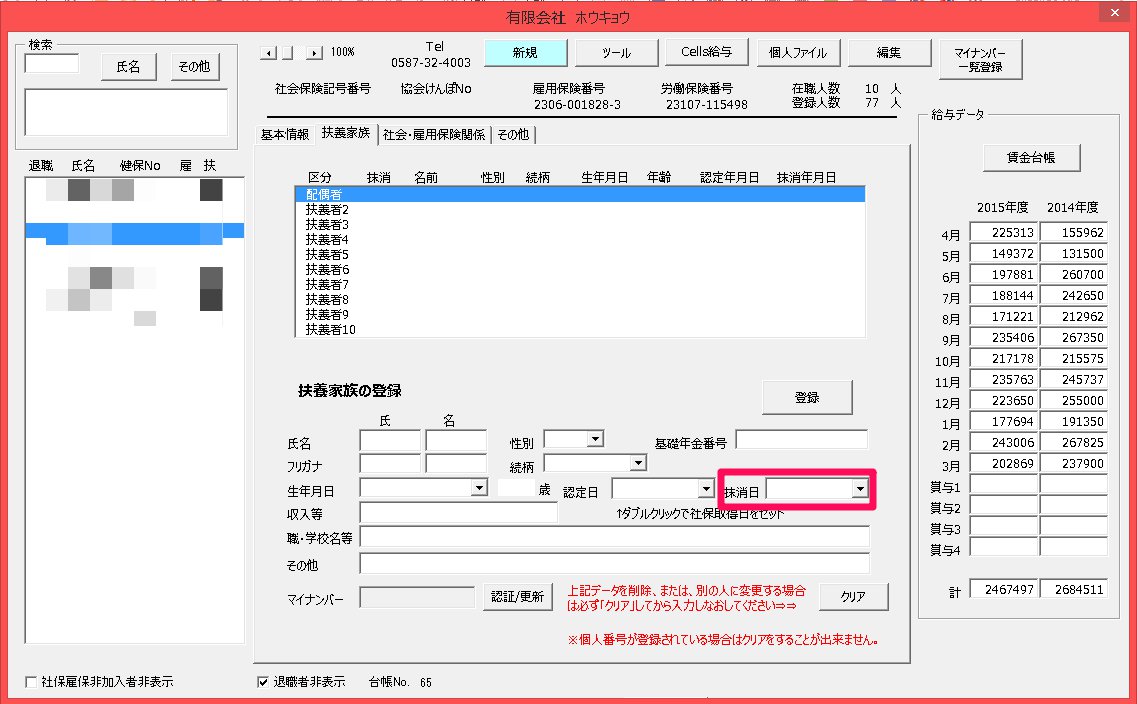The image size is (1137, 704).
Task: Click the 2014年度 賞与4 field
Action: coord(1074,547)
